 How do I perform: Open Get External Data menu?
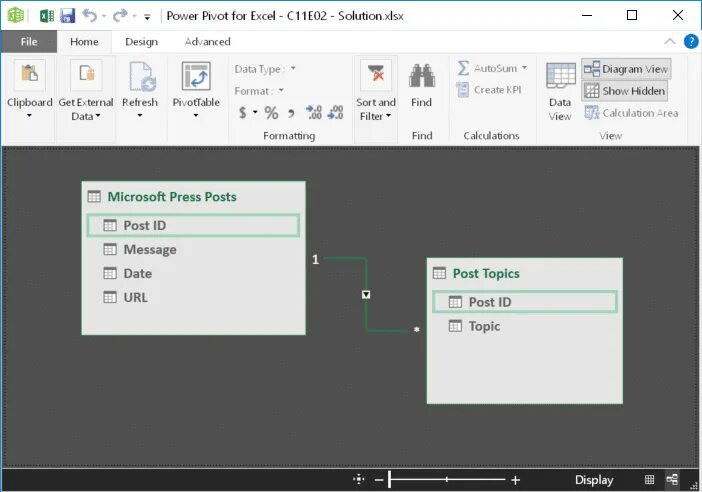tap(86, 90)
